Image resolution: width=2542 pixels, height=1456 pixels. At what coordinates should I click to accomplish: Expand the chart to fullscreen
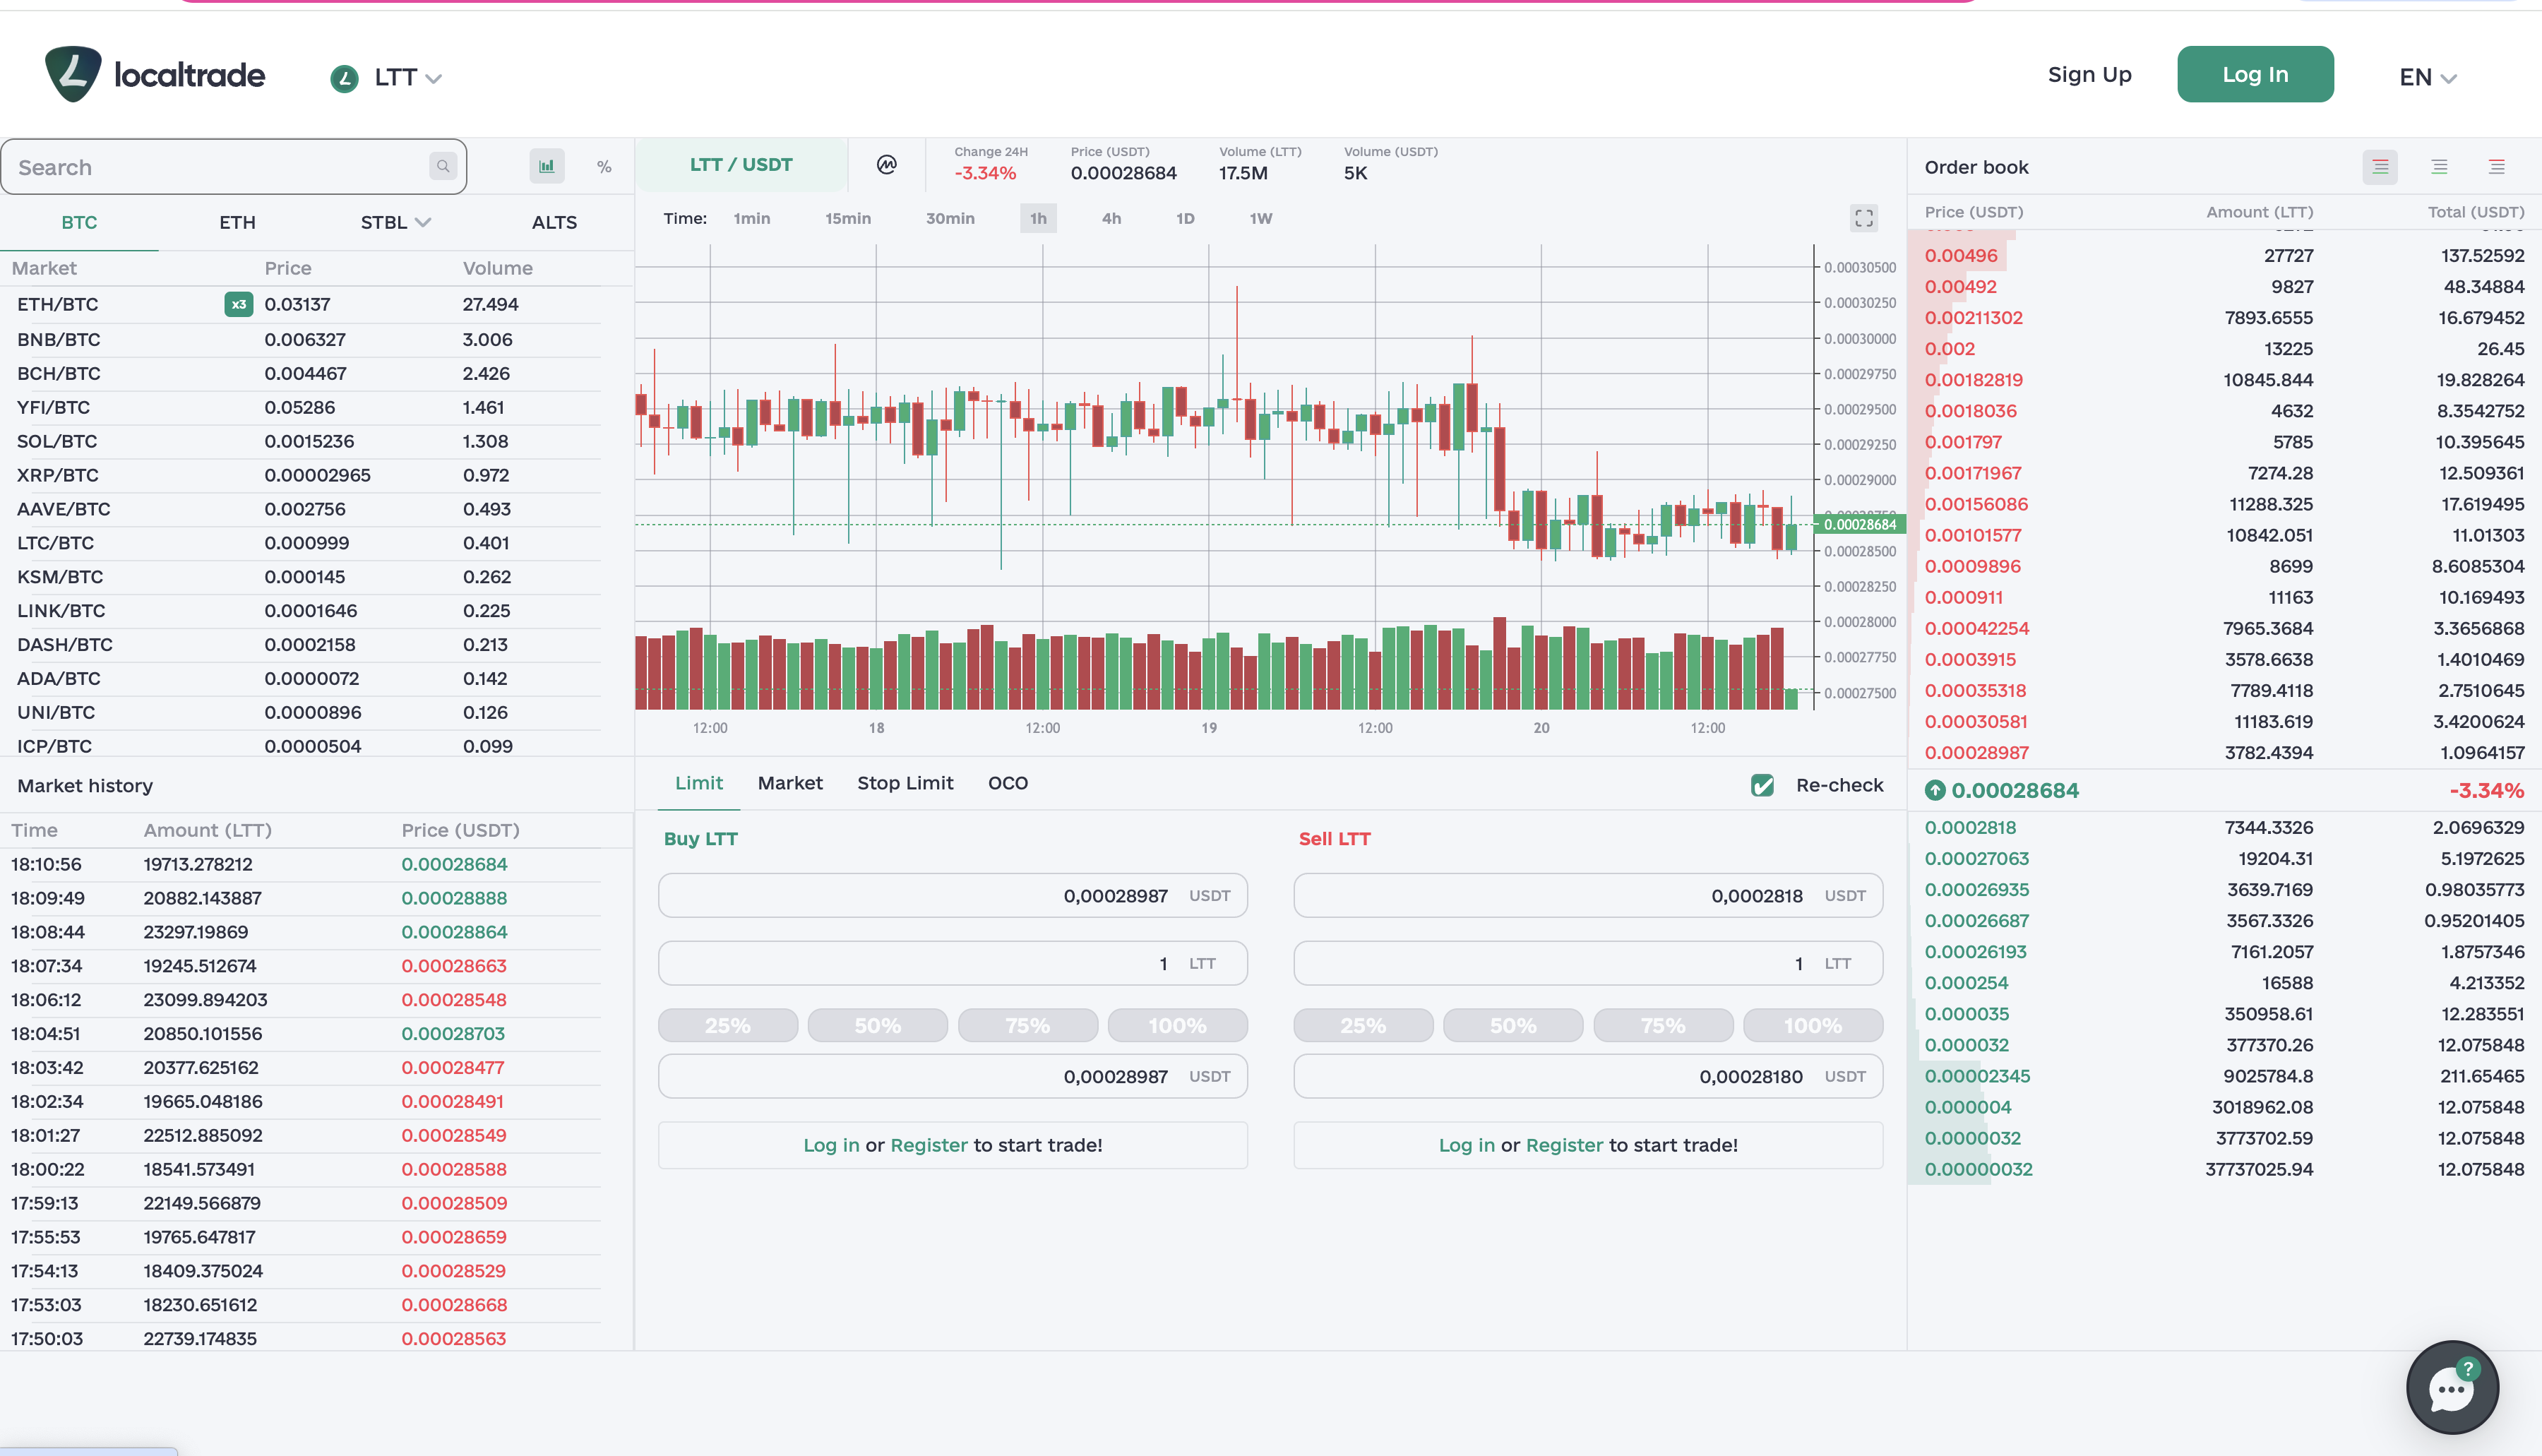click(1863, 218)
